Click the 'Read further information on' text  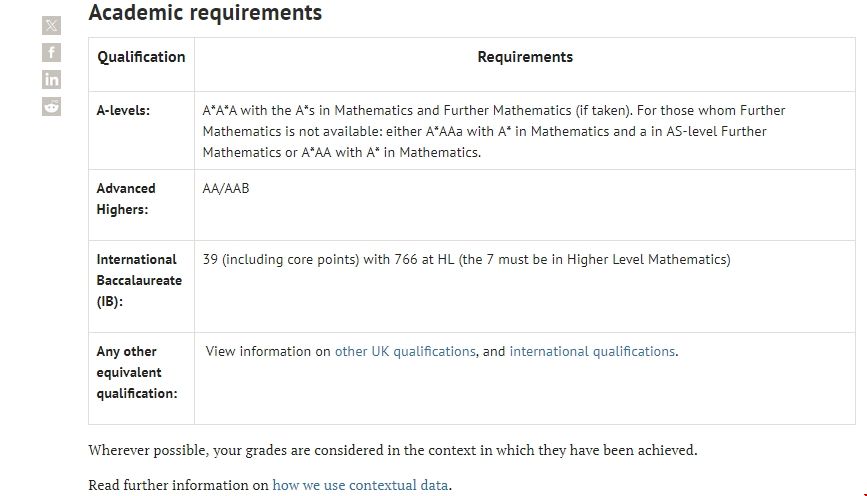179,486
